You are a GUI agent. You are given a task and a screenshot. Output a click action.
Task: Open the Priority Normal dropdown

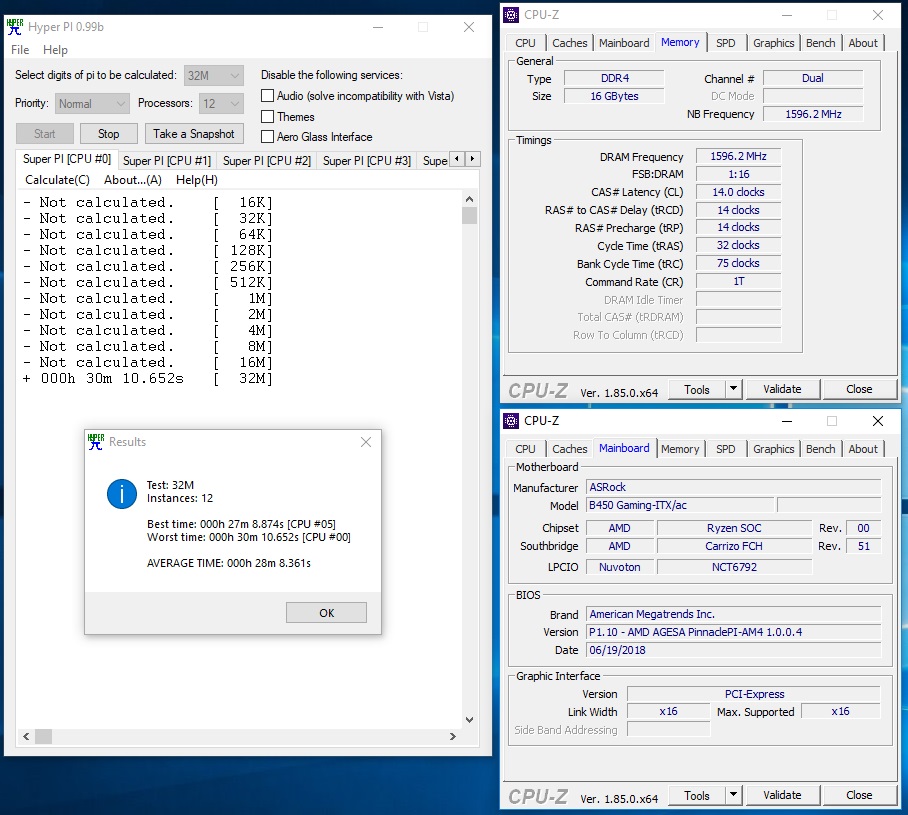tap(92, 104)
